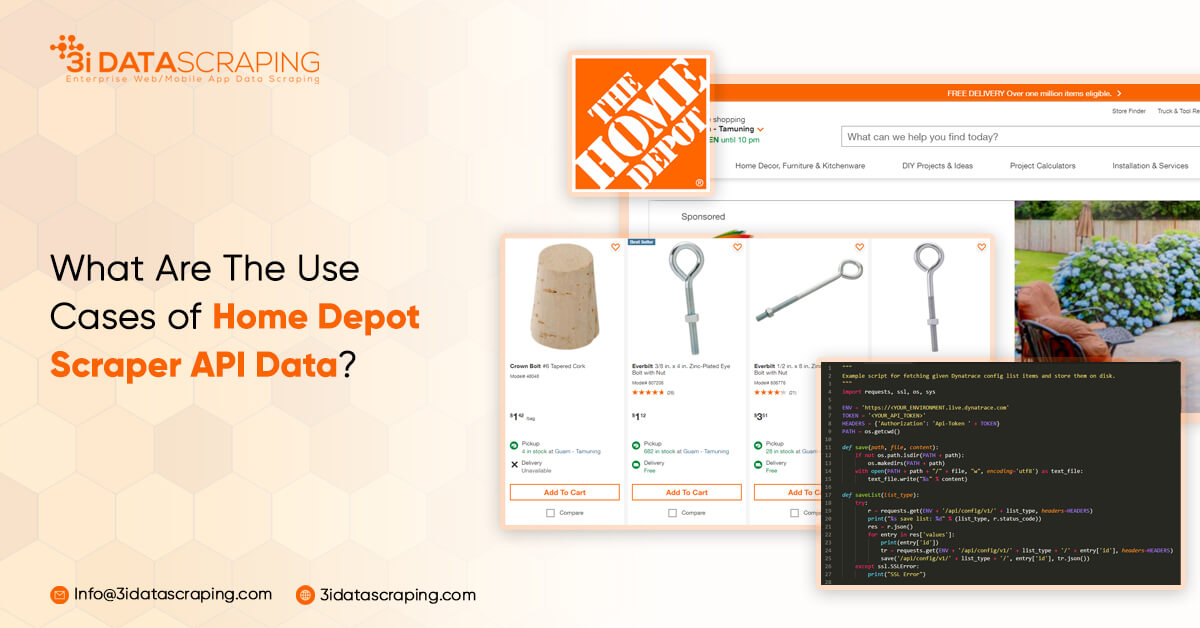Click the 3i Data Scraping logo

coord(185,59)
